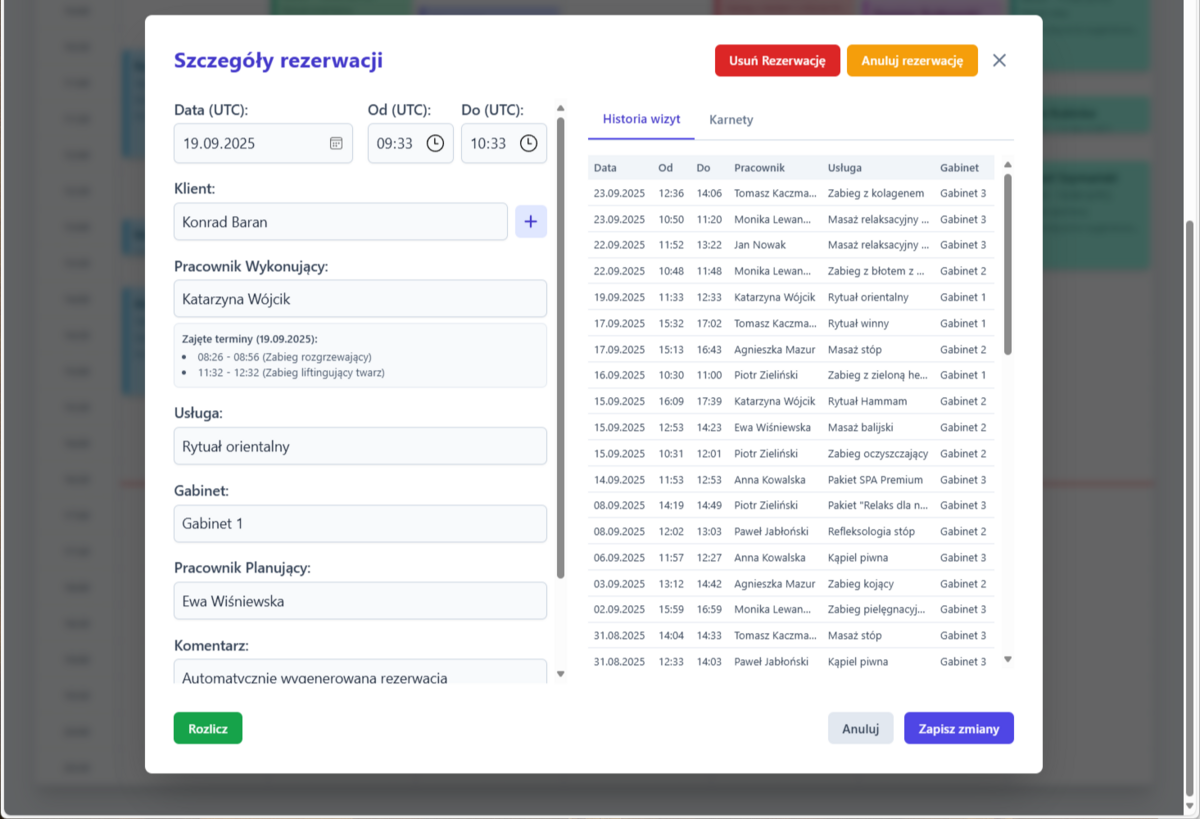1200x819 pixels.
Task: Click the Klient field Konrad Baran
Action: [340, 222]
